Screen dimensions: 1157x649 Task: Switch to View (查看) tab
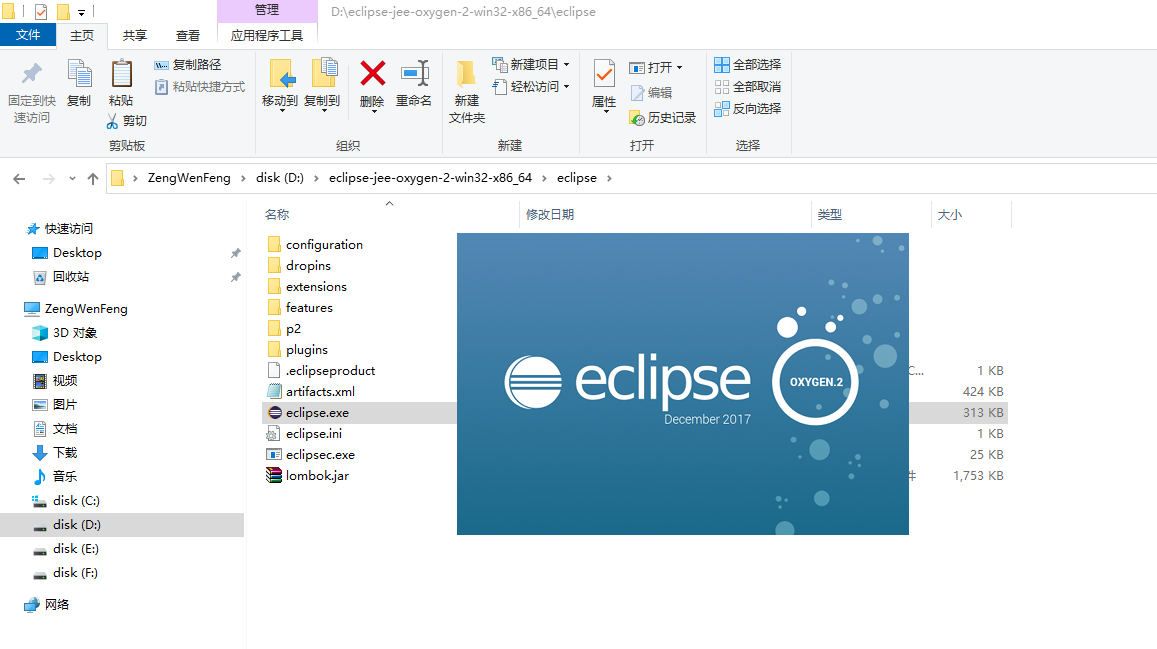click(188, 35)
